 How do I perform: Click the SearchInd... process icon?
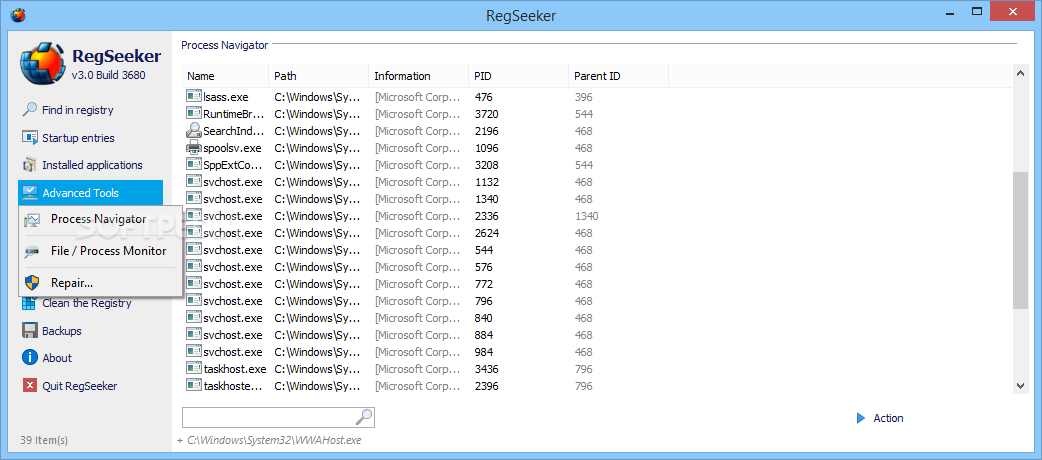(193, 131)
